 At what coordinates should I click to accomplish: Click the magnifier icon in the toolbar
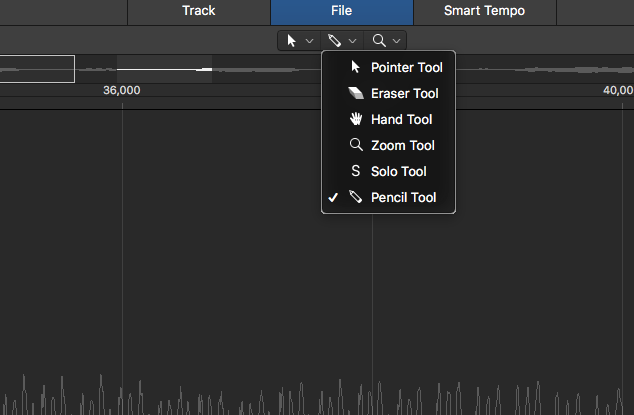pos(379,41)
